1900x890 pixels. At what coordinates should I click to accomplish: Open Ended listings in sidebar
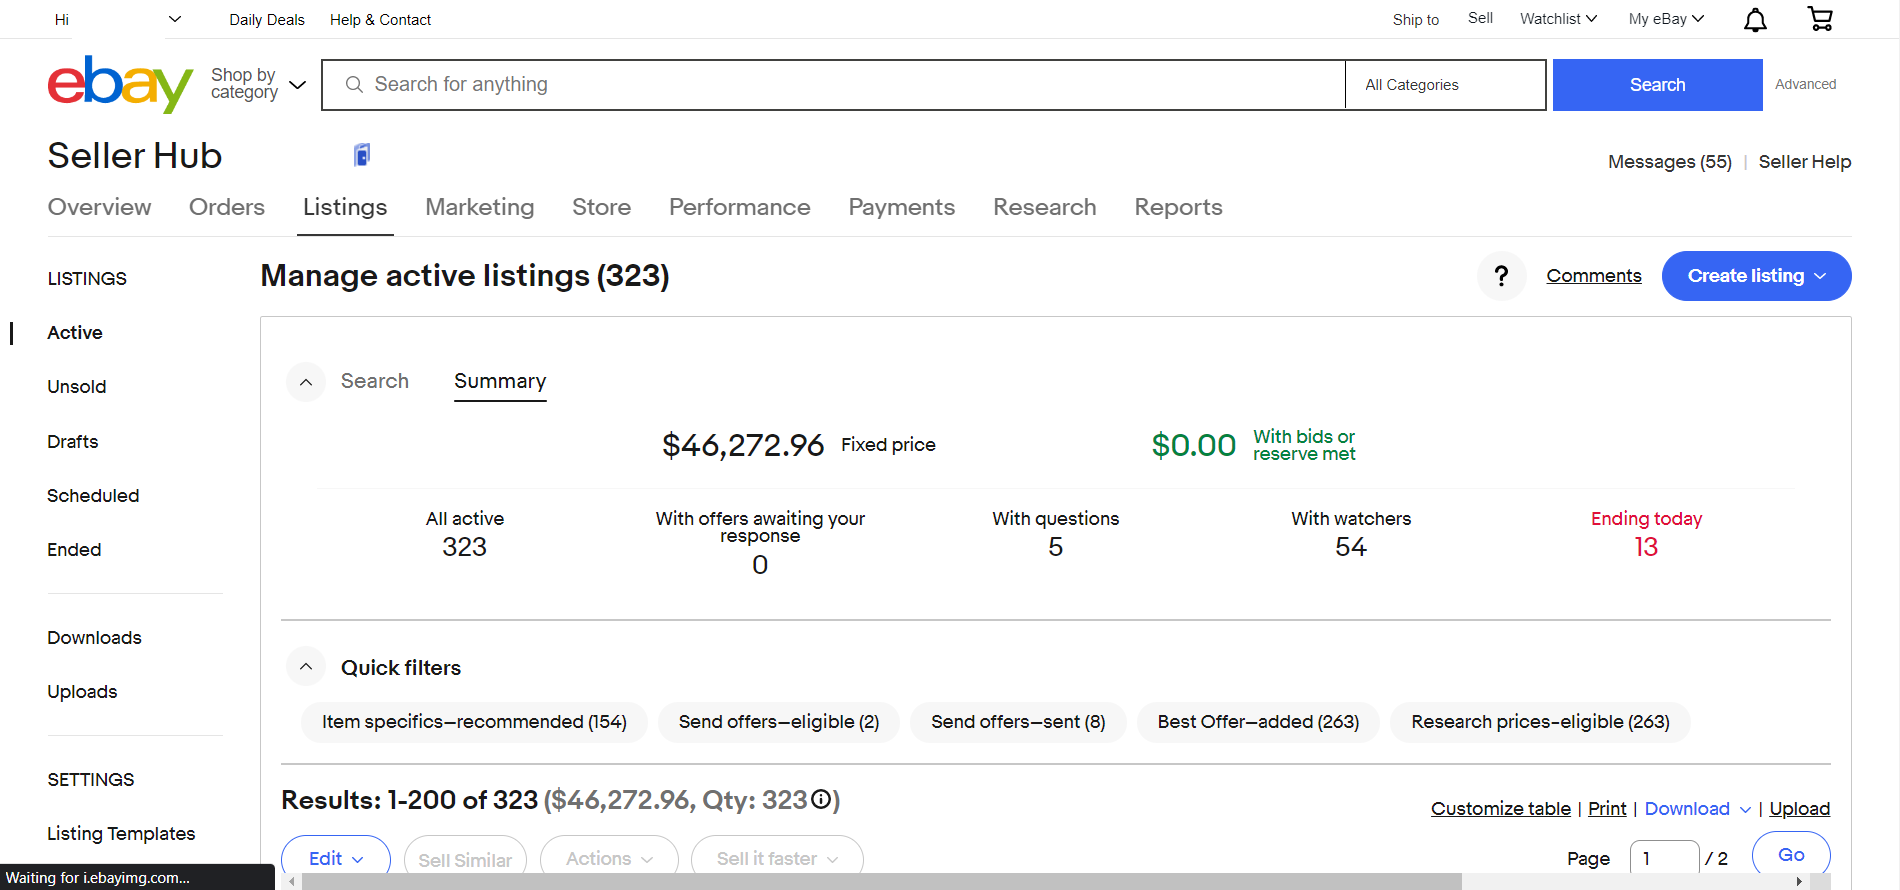[x=74, y=549]
